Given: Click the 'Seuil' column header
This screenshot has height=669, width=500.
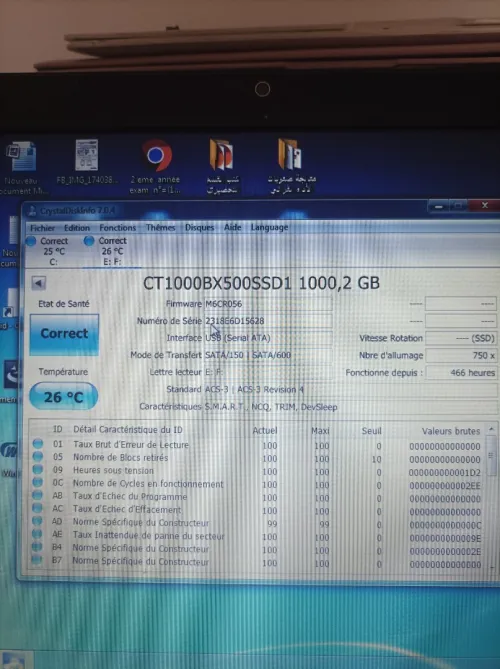Looking at the screenshot, I should (371, 431).
